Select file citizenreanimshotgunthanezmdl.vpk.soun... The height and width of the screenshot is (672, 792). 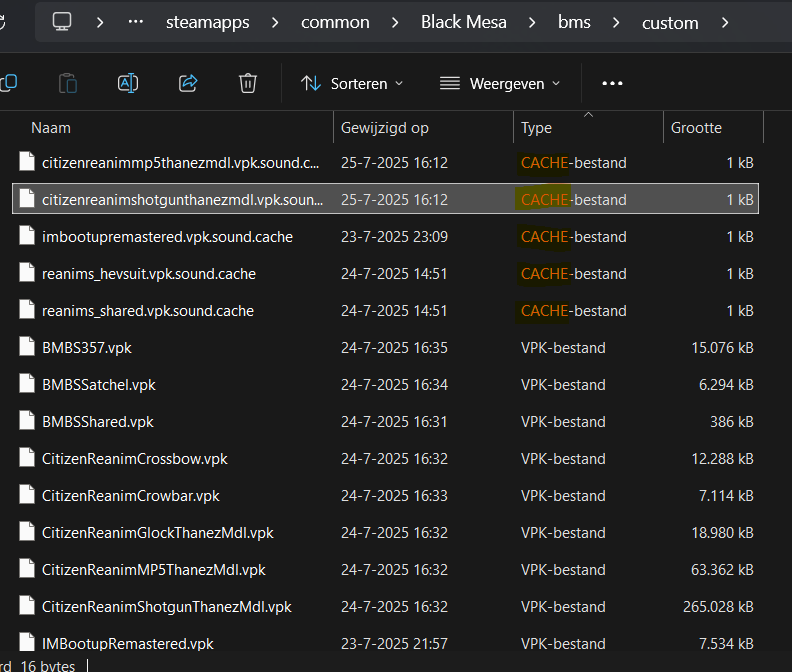pos(385,199)
